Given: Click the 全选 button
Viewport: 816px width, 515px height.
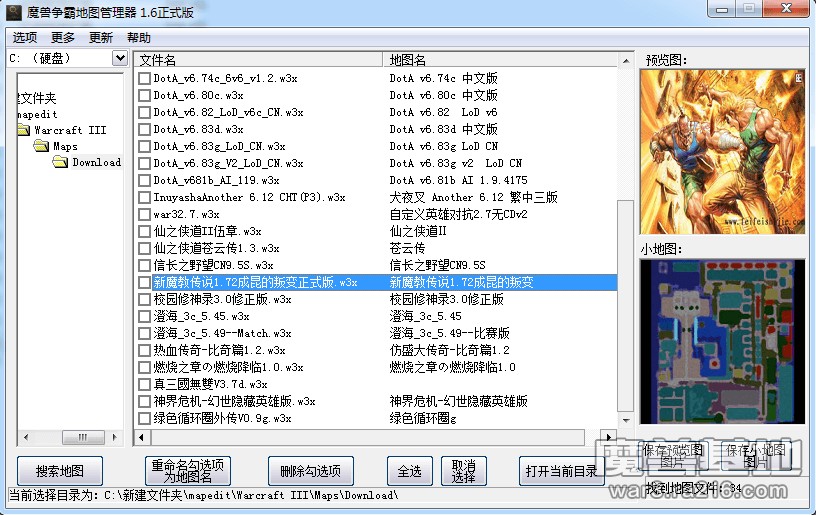Looking at the screenshot, I should click(410, 471).
